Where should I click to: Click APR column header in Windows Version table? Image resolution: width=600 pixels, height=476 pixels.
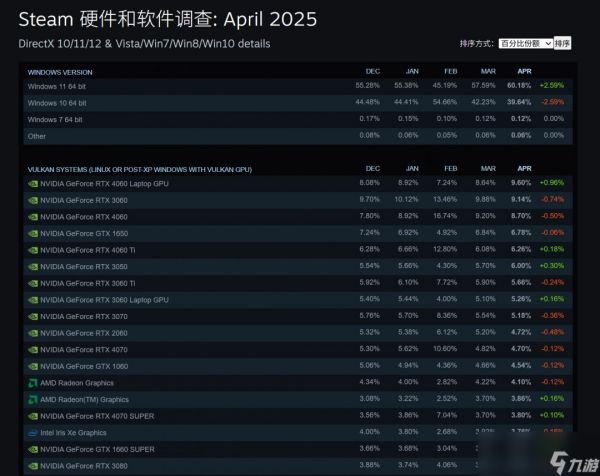524,72
